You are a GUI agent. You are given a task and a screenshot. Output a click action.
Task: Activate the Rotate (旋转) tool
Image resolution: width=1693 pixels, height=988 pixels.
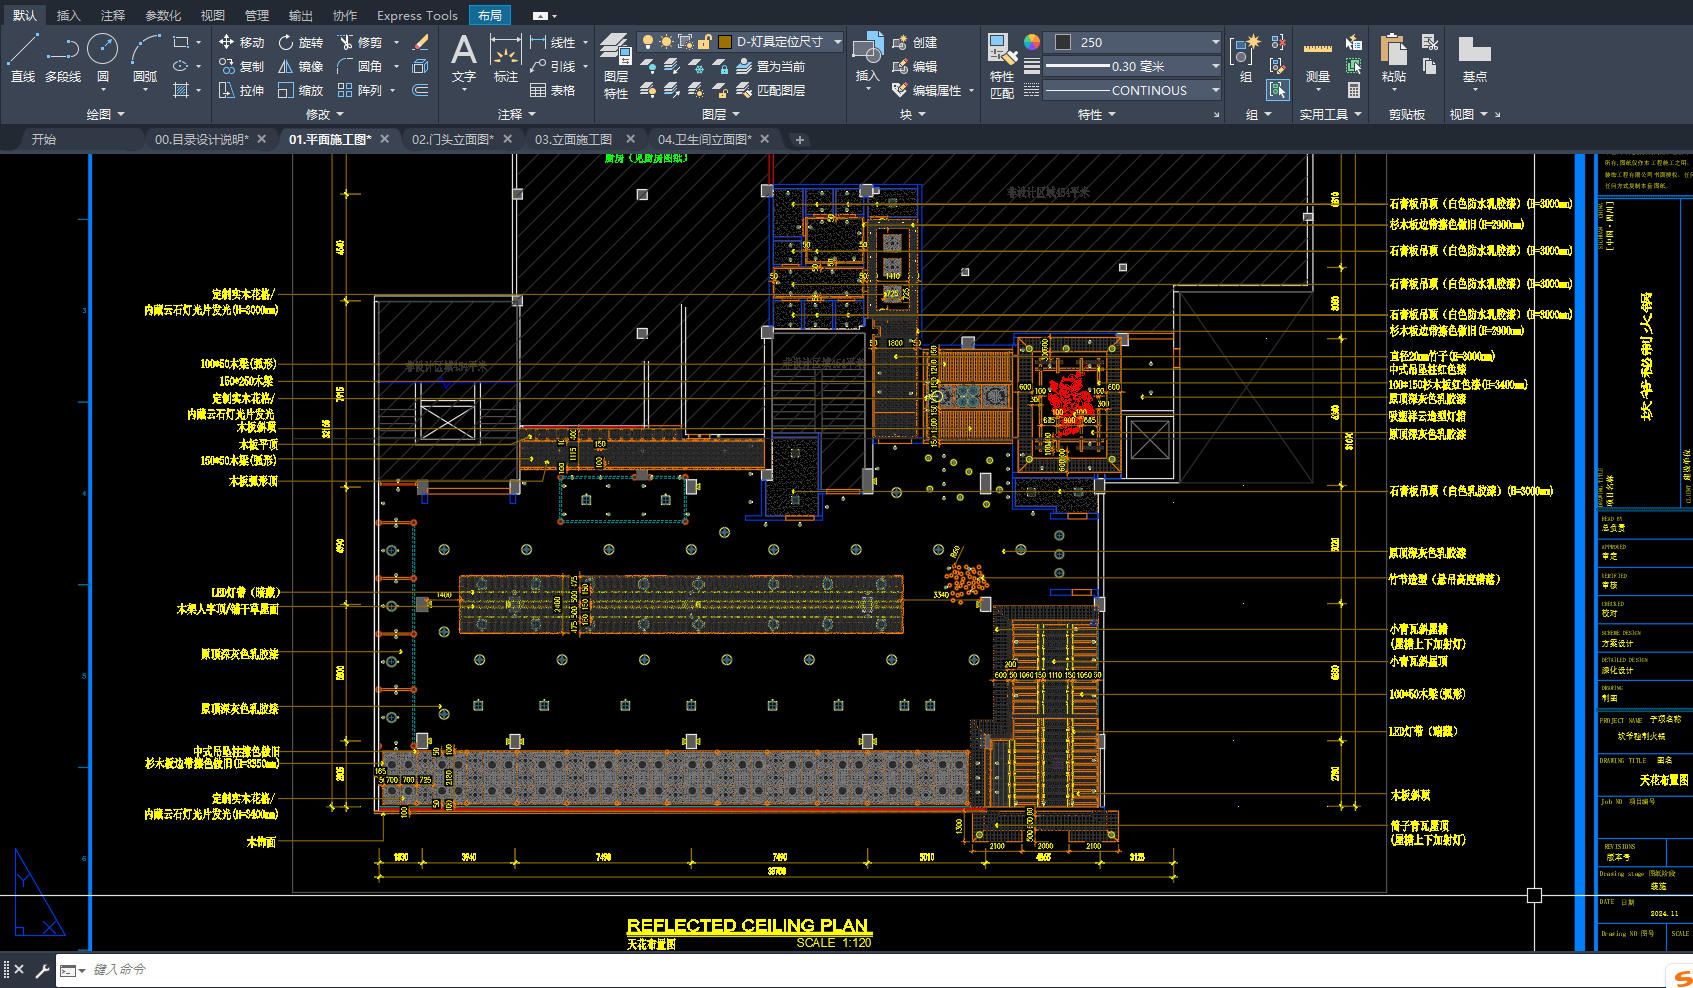coord(300,42)
